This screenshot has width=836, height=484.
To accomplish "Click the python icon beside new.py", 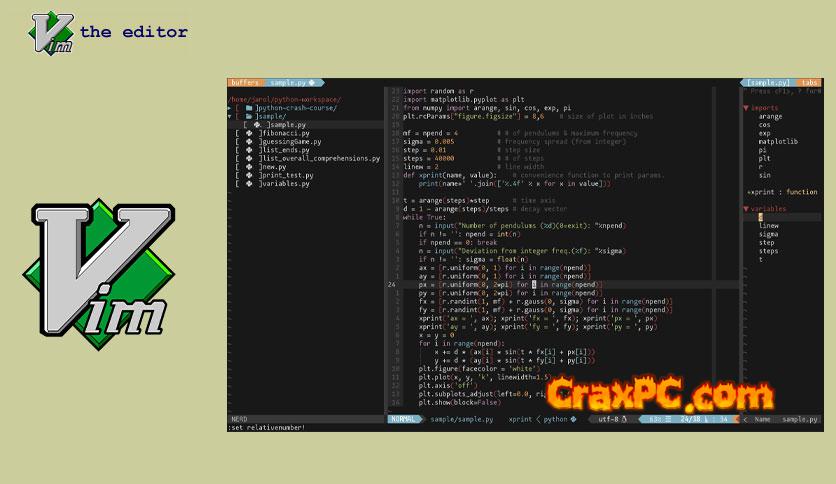I will point(249,166).
